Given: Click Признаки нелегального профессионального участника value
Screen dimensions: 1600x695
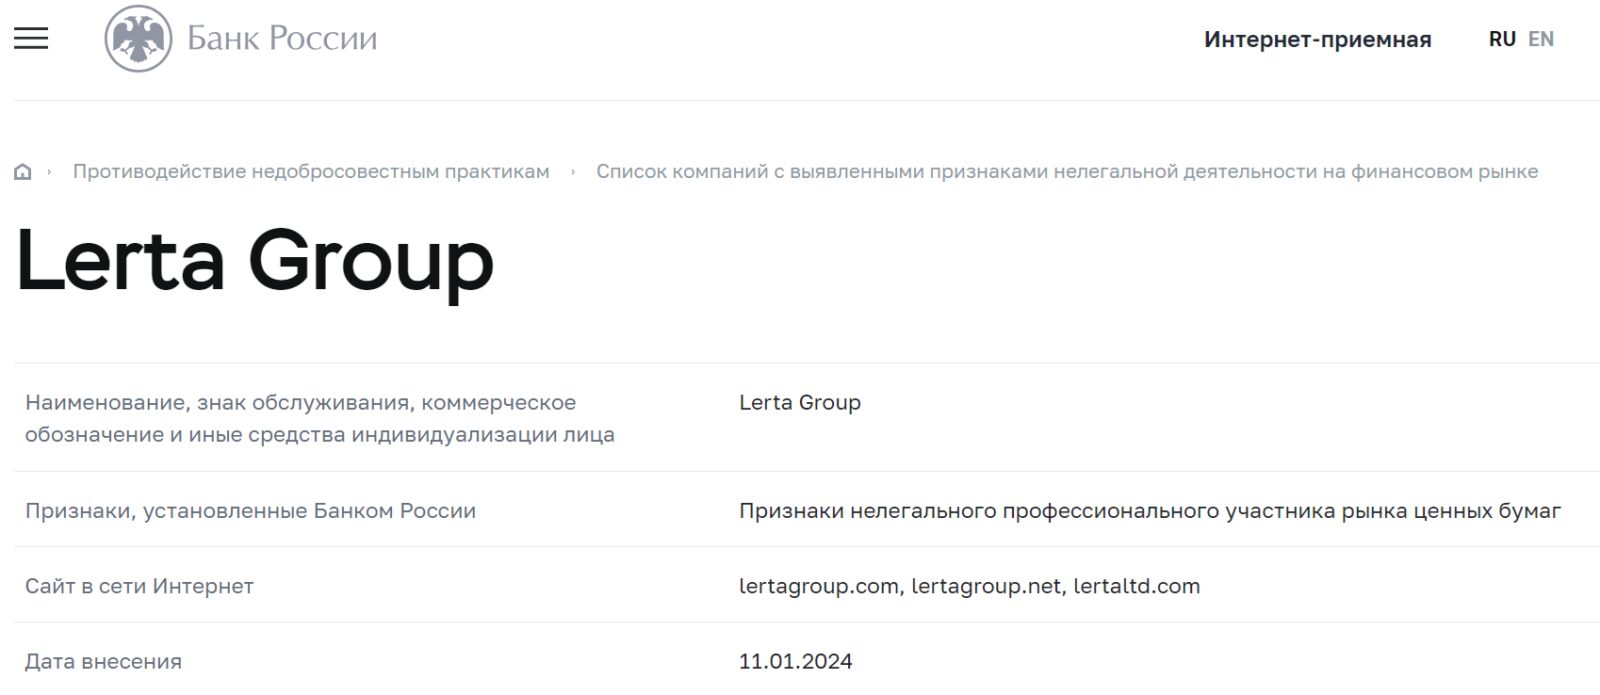Looking at the screenshot, I should tap(1149, 511).
